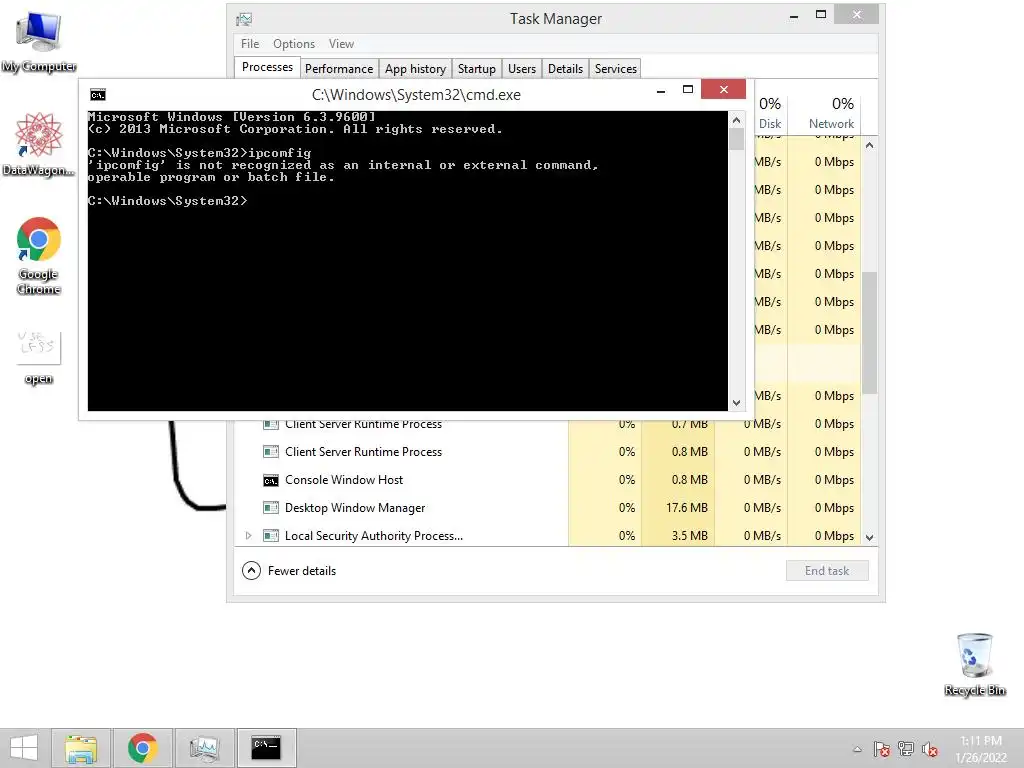The image size is (1024, 768).
Task: Click Task Manager scrollbar up arrow
Action: pyautogui.click(x=869, y=145)
